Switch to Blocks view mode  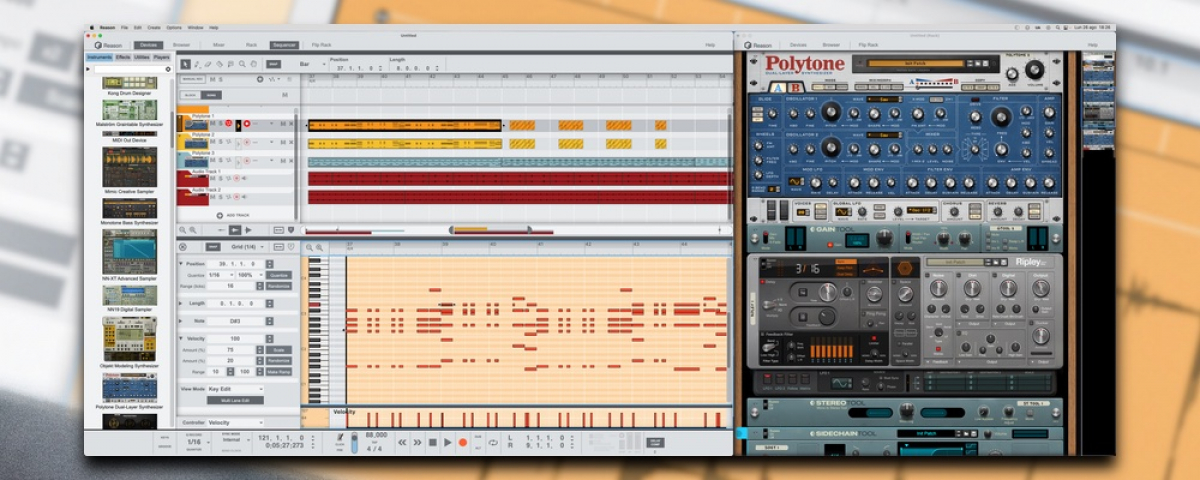click(x=190, y=95)
